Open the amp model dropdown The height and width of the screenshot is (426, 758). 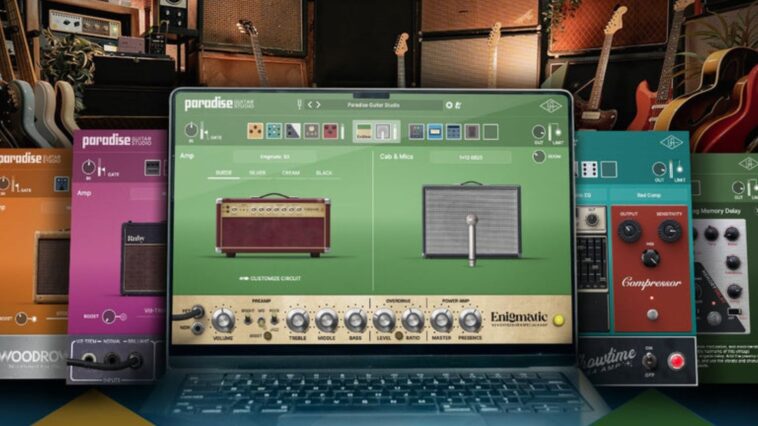275,157
